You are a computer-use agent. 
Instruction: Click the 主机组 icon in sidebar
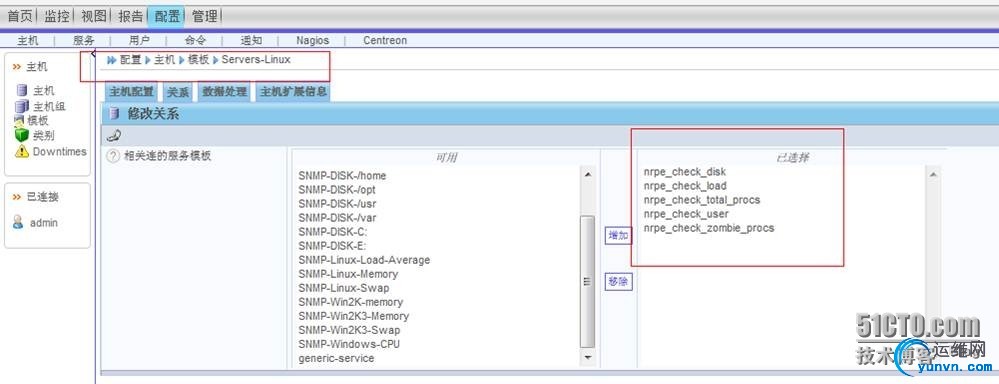tap(22, 106)
